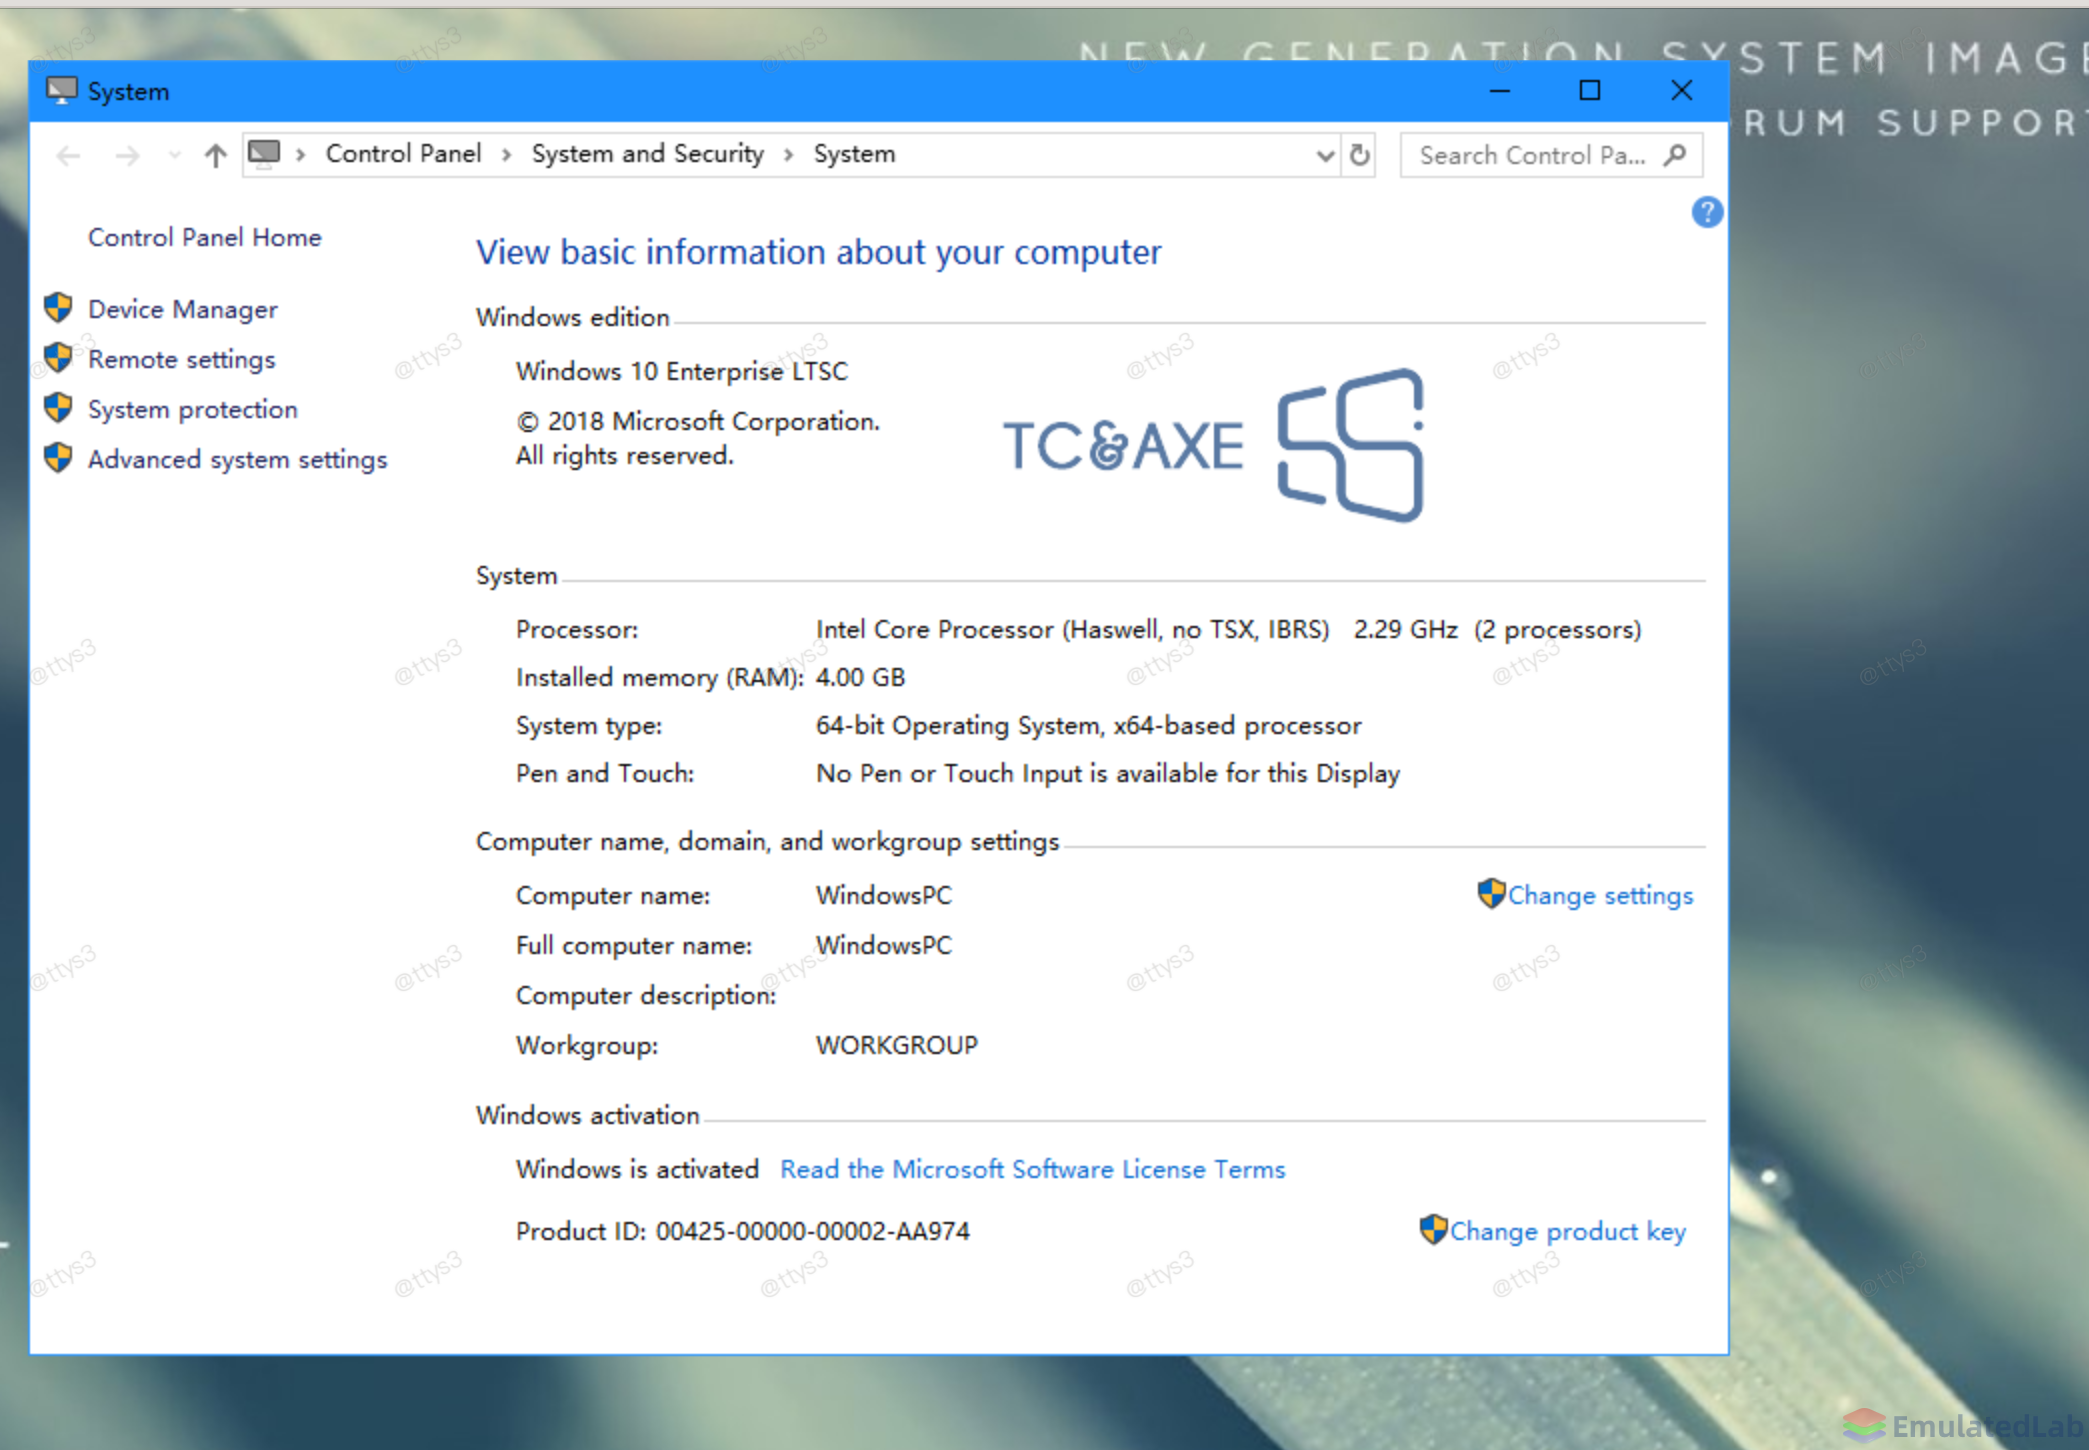Click shield icon beside Advanced system settings
The width and height of the screenshot is (2089, 1450).
58,458
